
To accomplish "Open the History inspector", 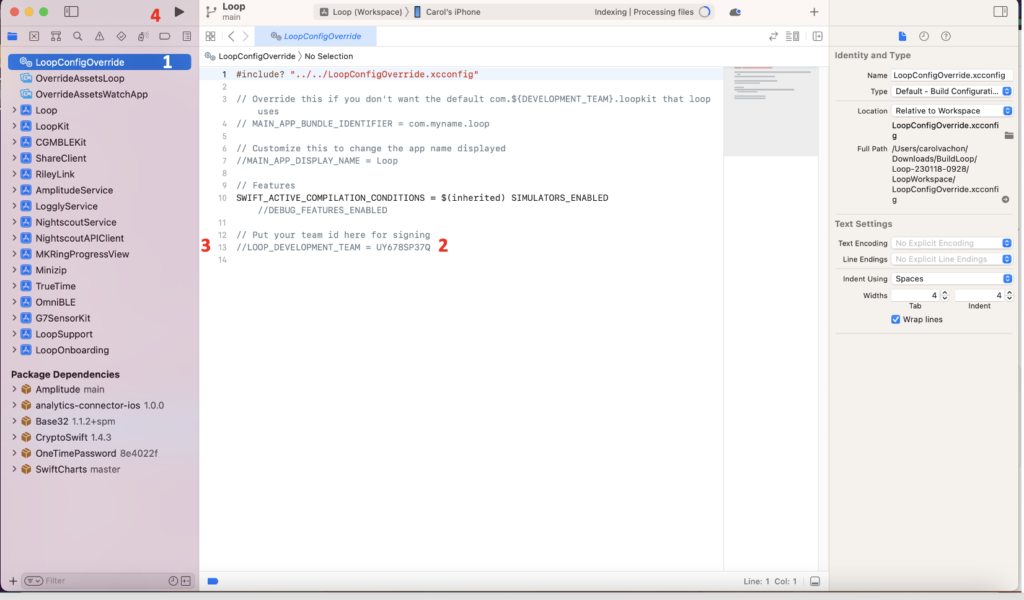I will pos(924,36).
